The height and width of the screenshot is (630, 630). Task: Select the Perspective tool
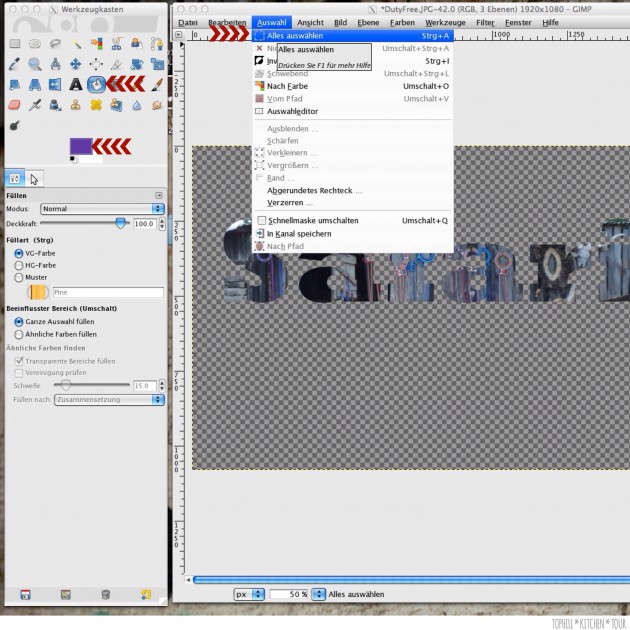tap(35, 84)
